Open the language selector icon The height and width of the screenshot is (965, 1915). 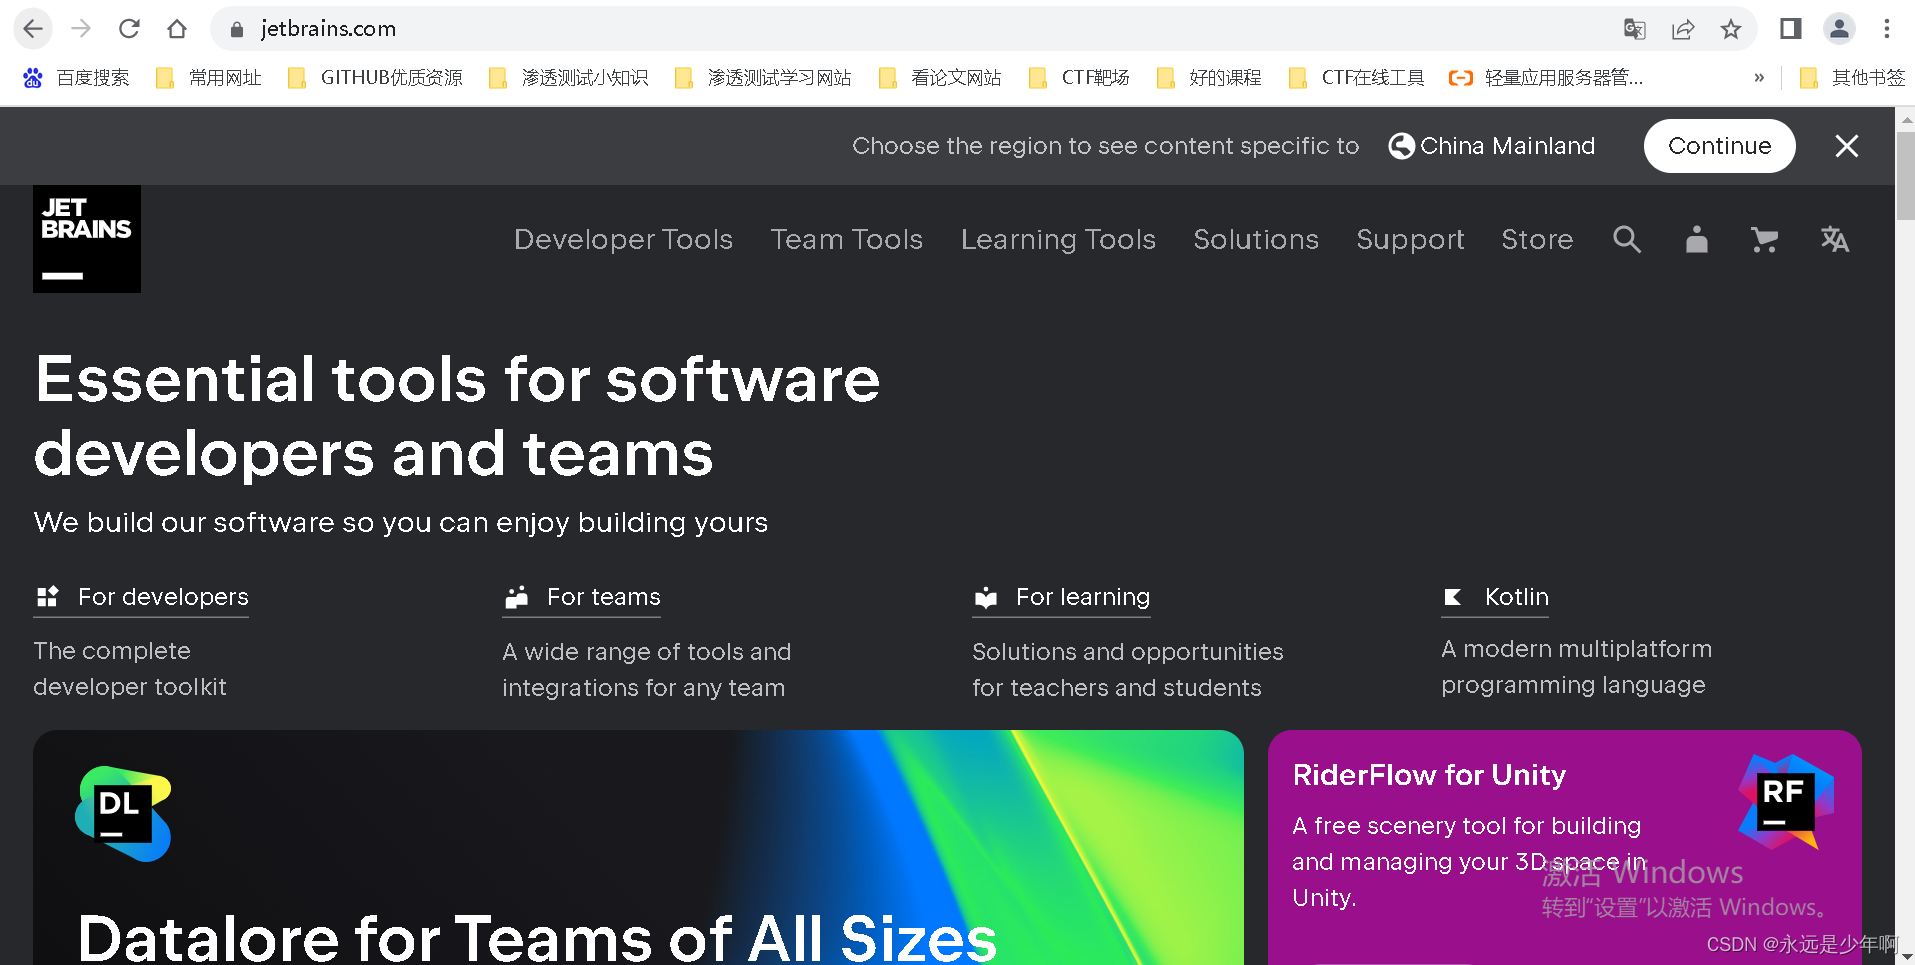pyautogui.click(x=1835, y=239)
